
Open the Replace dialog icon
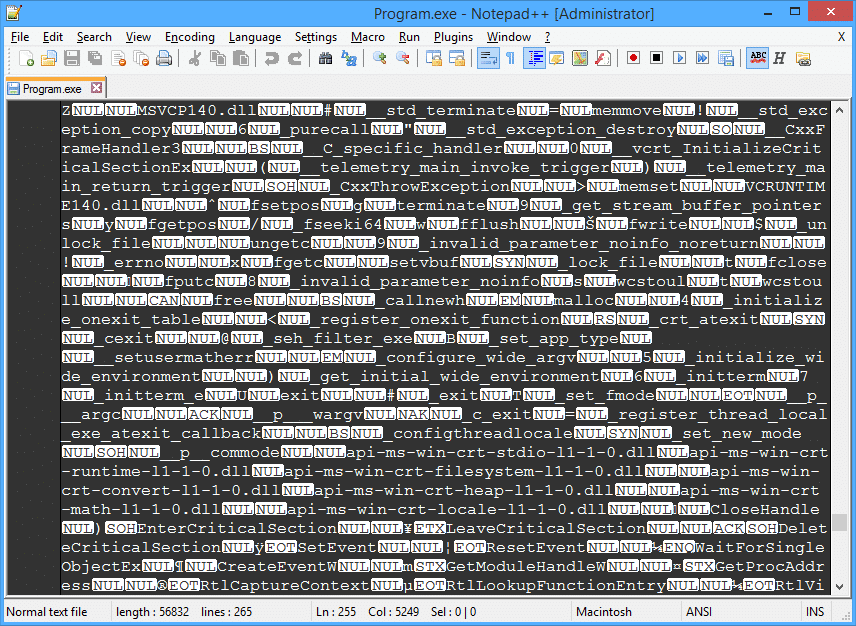coord(348,58)
